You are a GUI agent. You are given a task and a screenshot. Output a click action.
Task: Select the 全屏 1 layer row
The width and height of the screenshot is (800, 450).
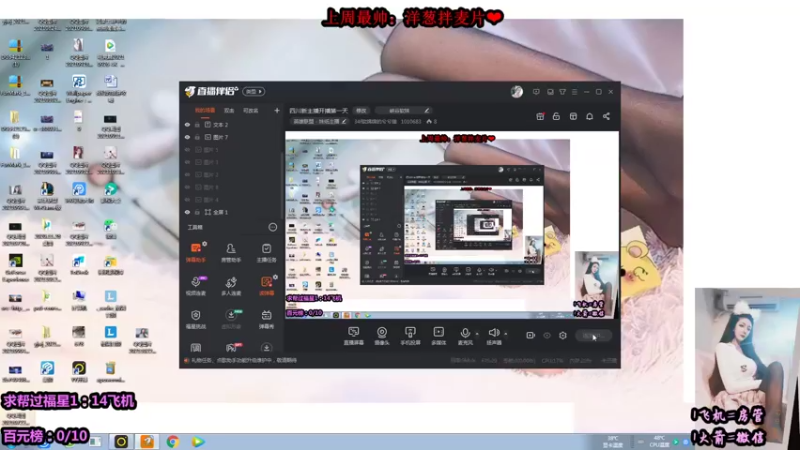[x=231, y=212]
